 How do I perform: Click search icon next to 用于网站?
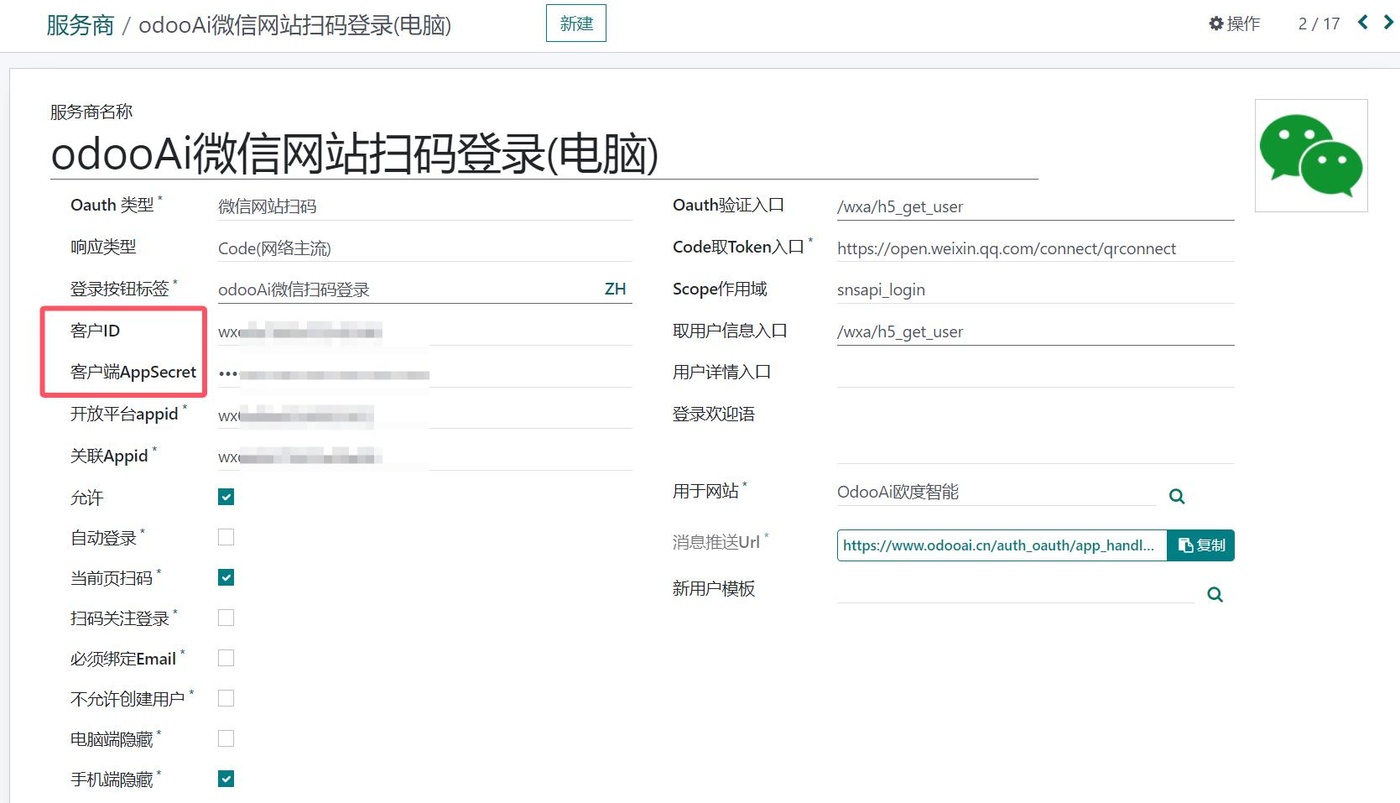coord(1177,496)
